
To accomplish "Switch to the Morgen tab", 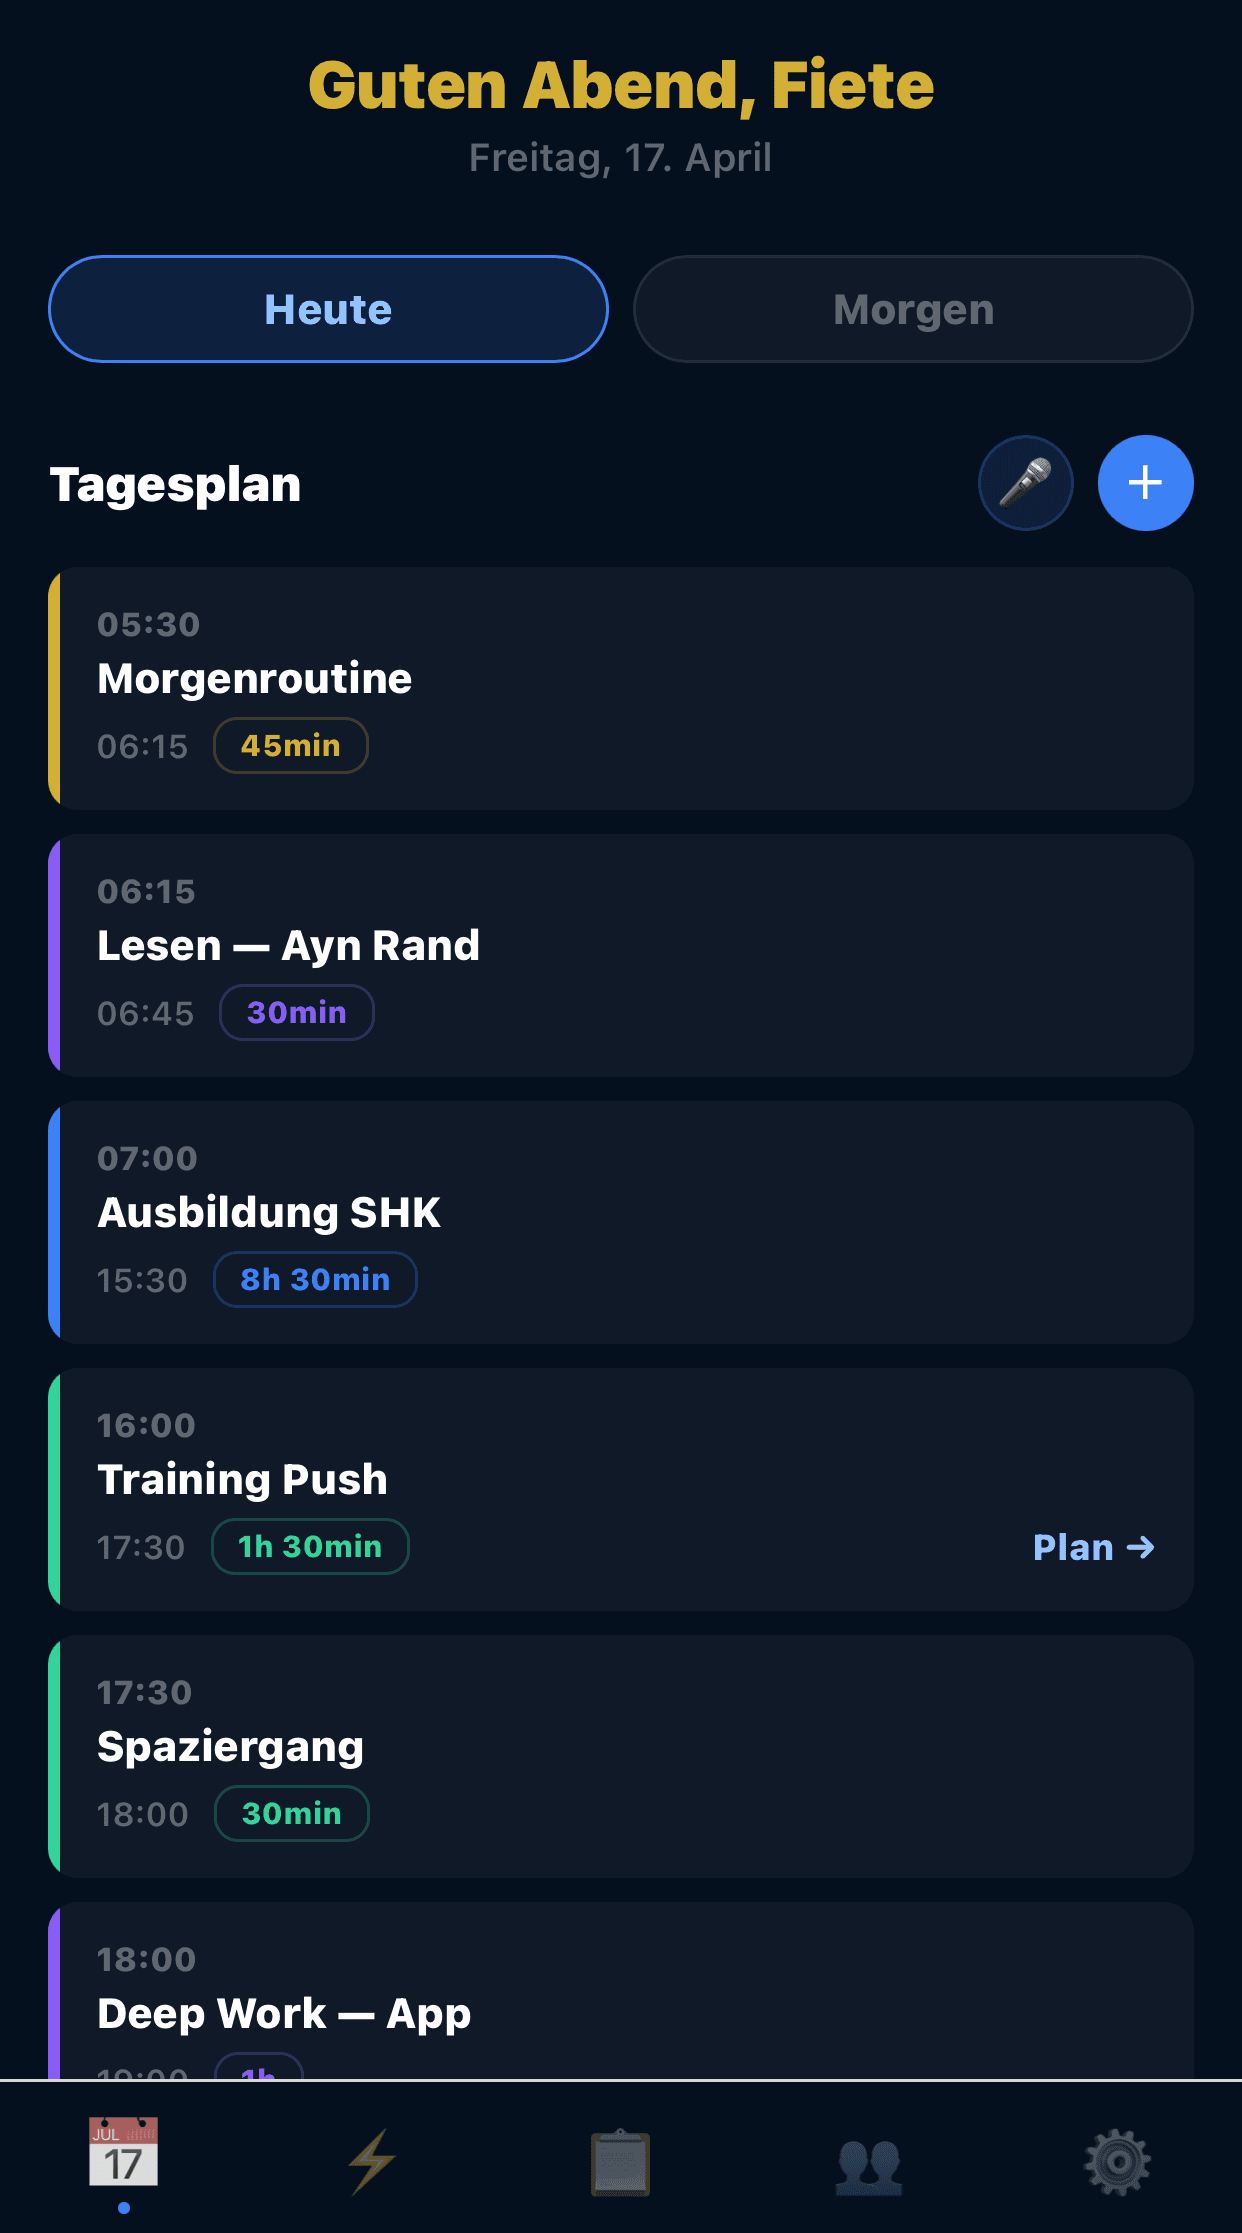I will [913, 309].
